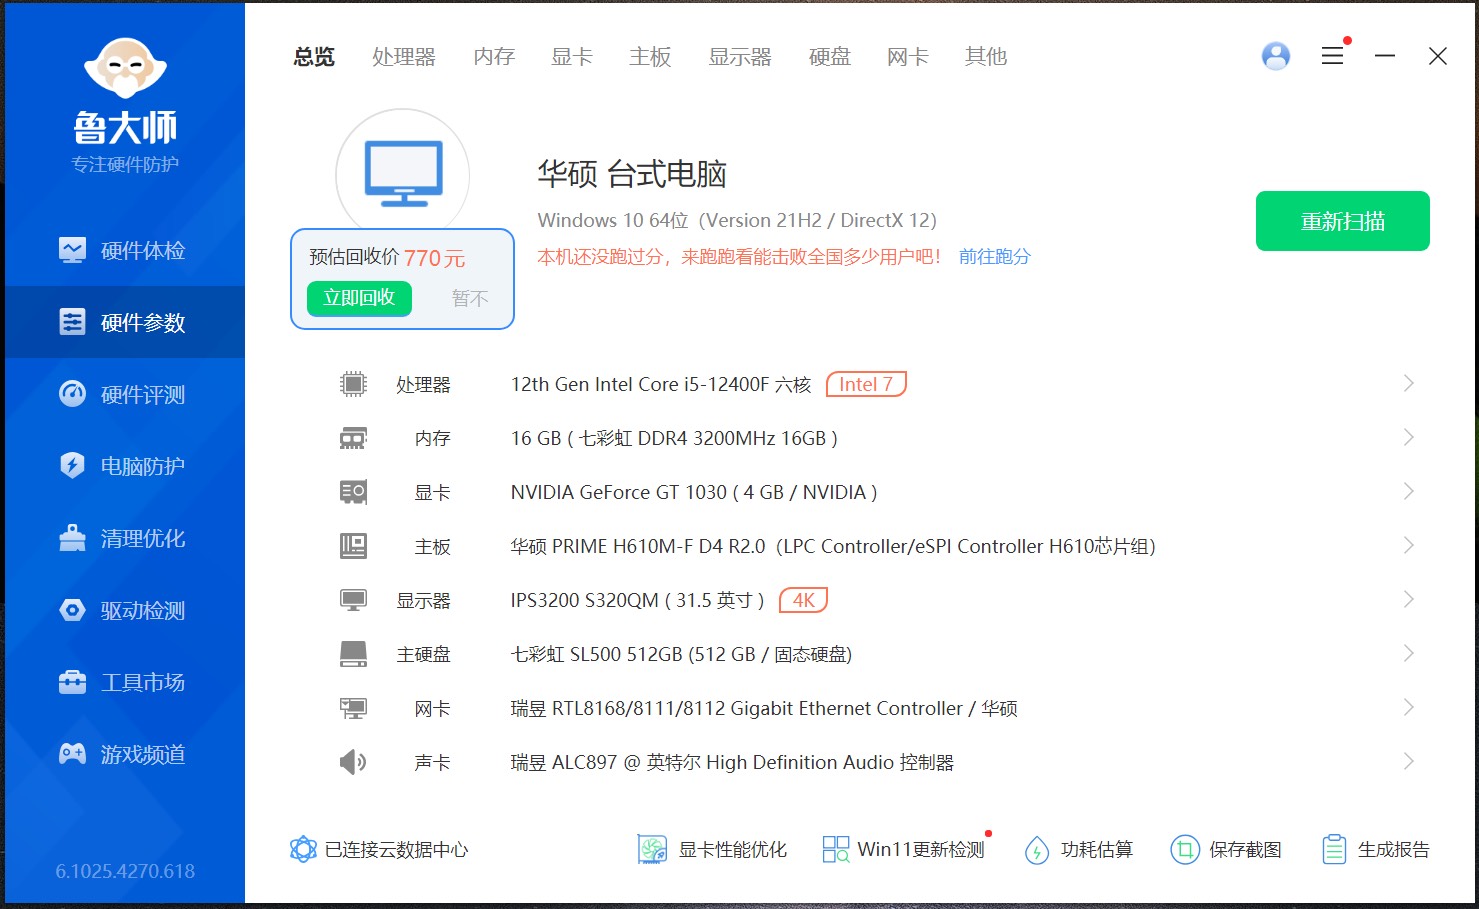The image size is (1479, 909).
Task: Switch to the 内存 tab
Action: click(x=494, y=57)
